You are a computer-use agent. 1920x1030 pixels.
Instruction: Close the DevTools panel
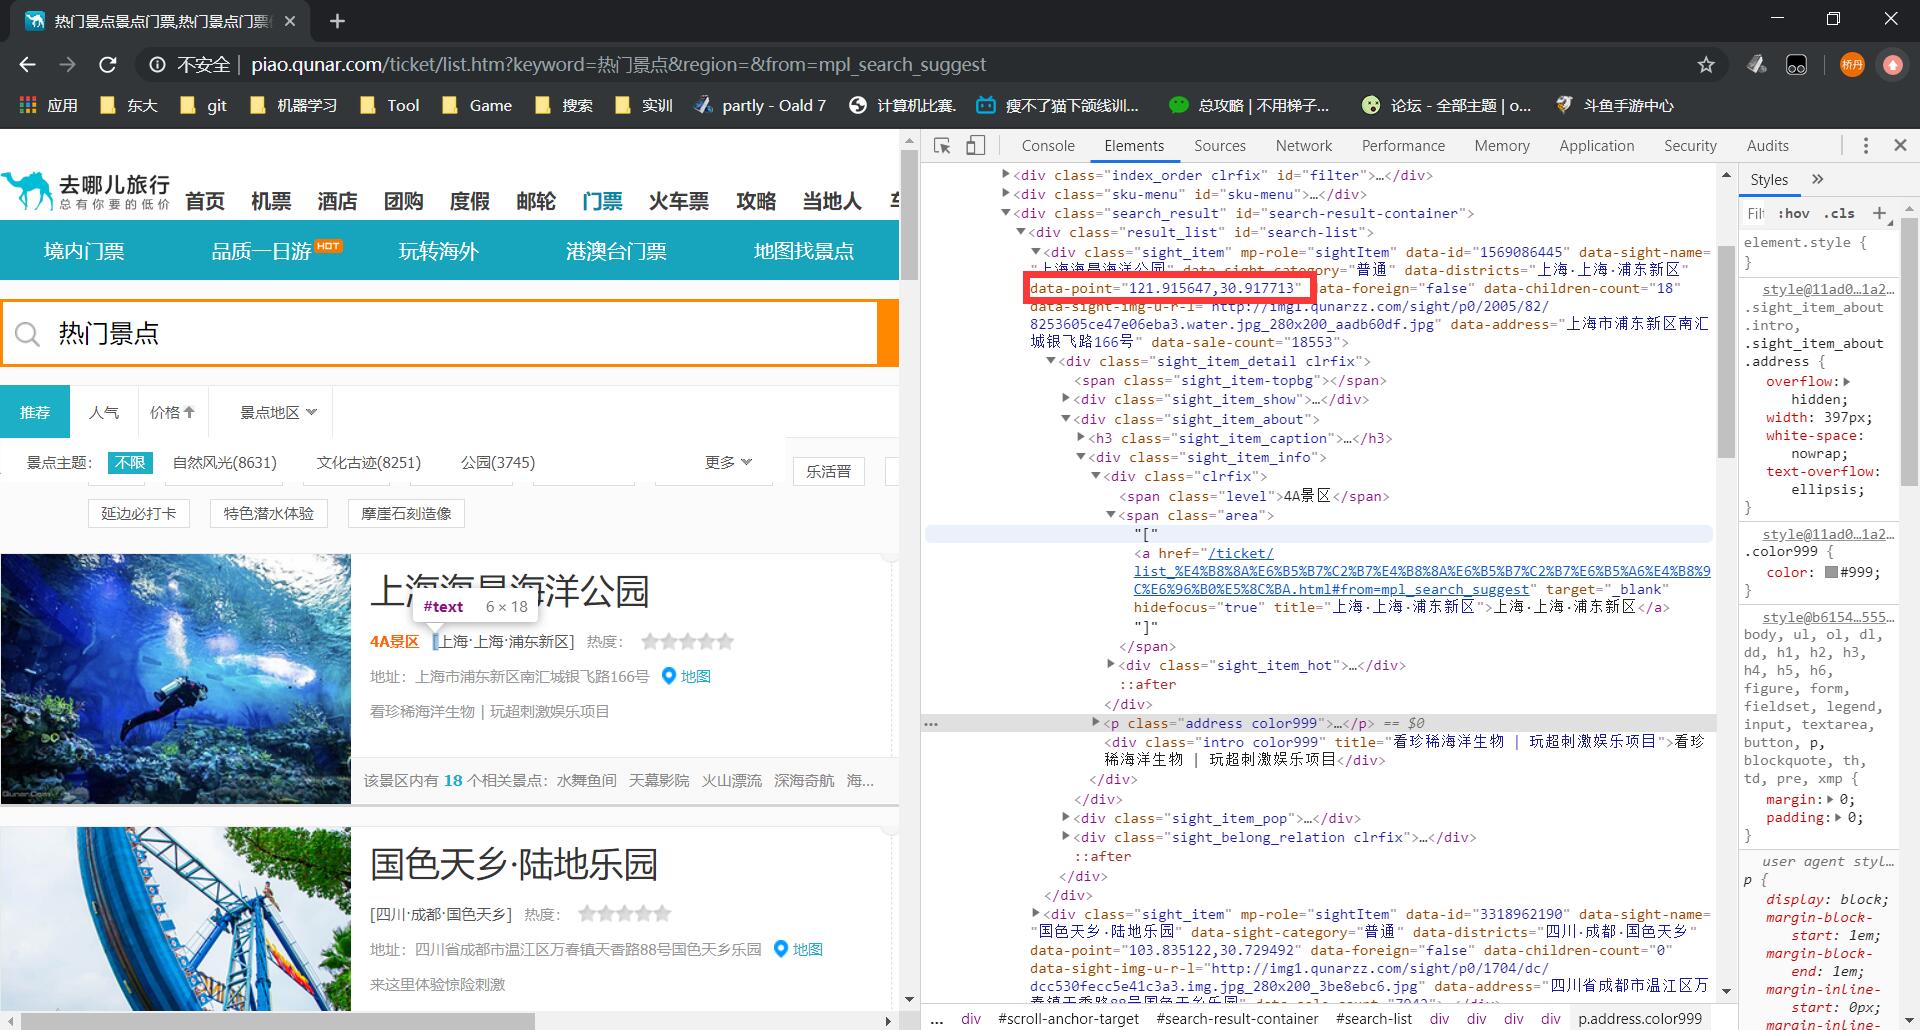tap(1900, 146)
